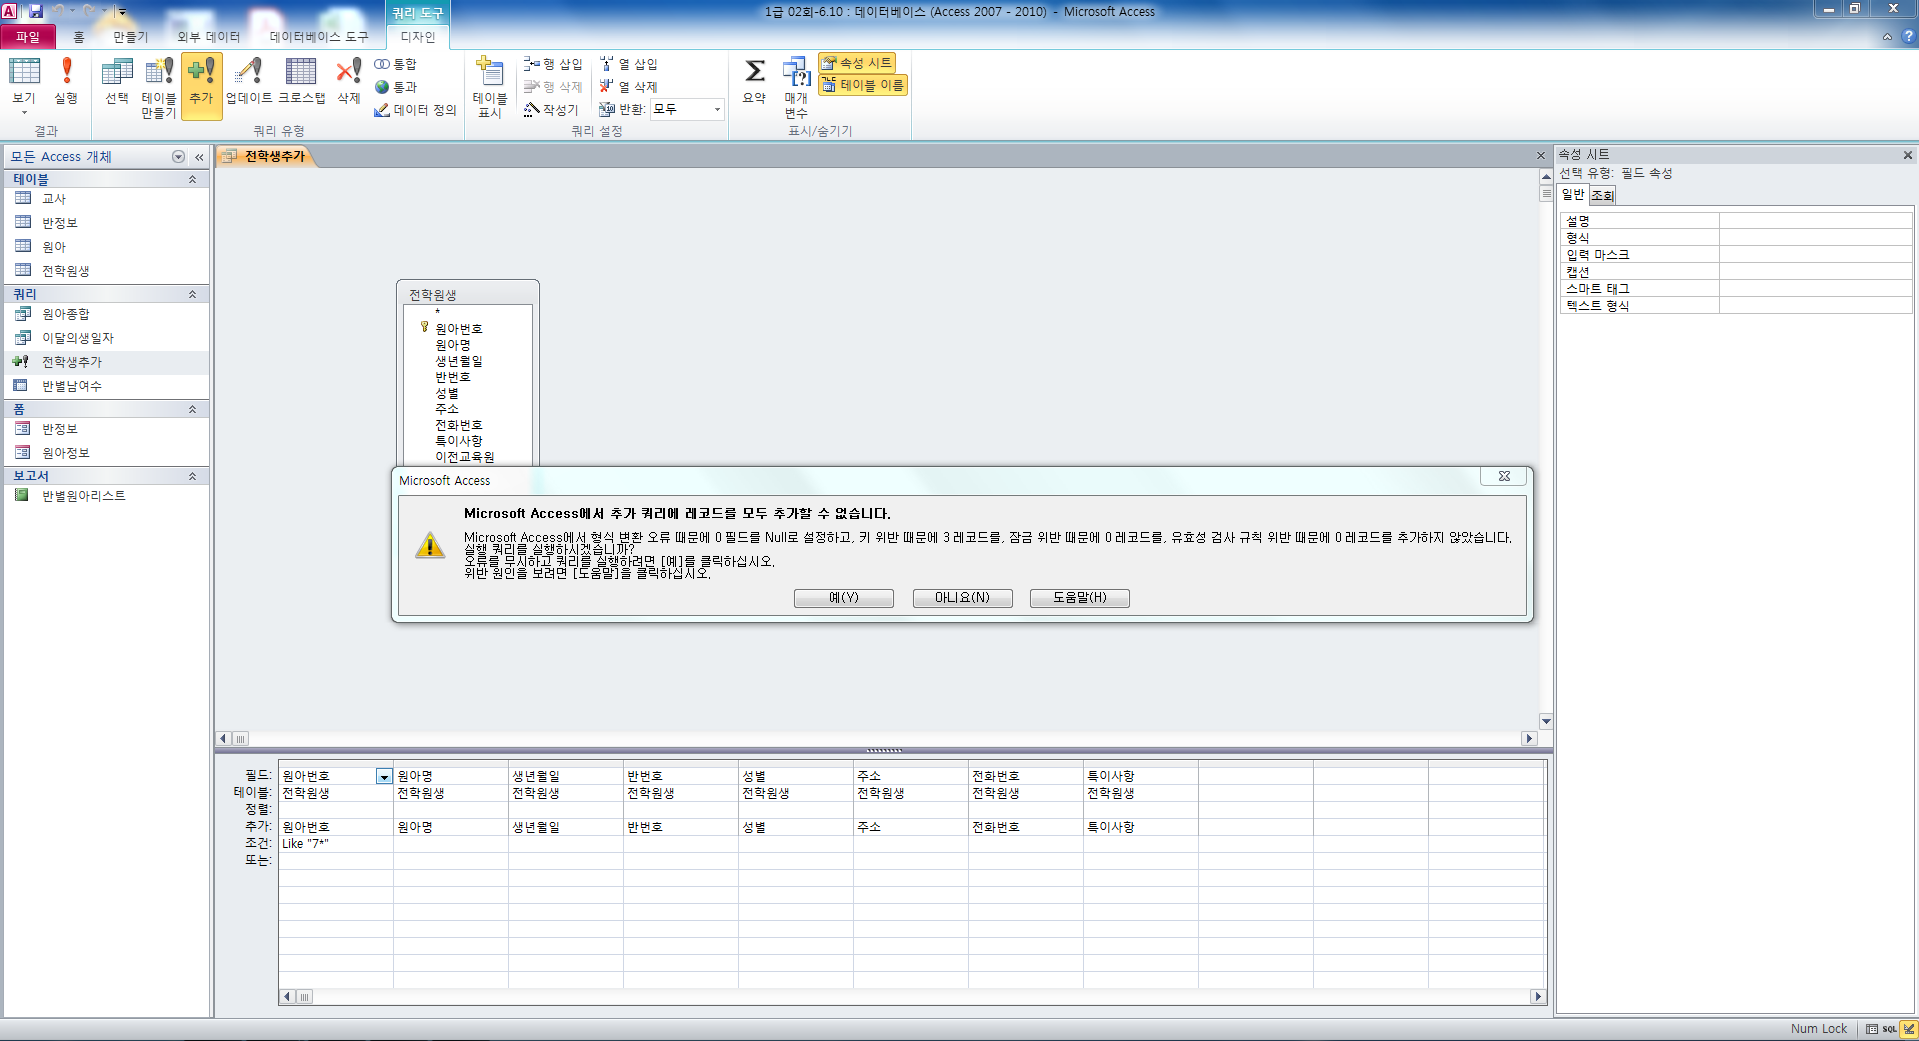Choose the Update (업데이트) query type icon
This screenshot has height=1041, width=1919.
click(x=248, y=81)
